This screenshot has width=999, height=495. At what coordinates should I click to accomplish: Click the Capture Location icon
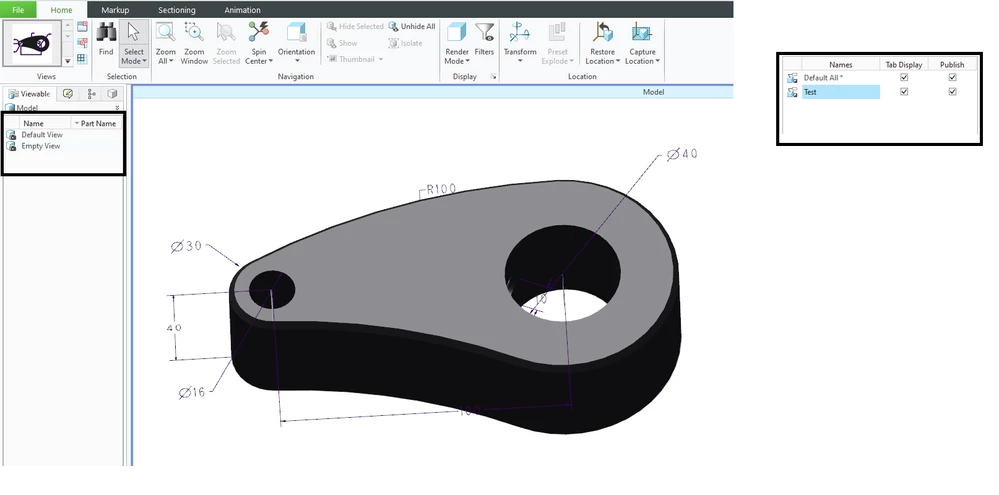pos(642,32)
